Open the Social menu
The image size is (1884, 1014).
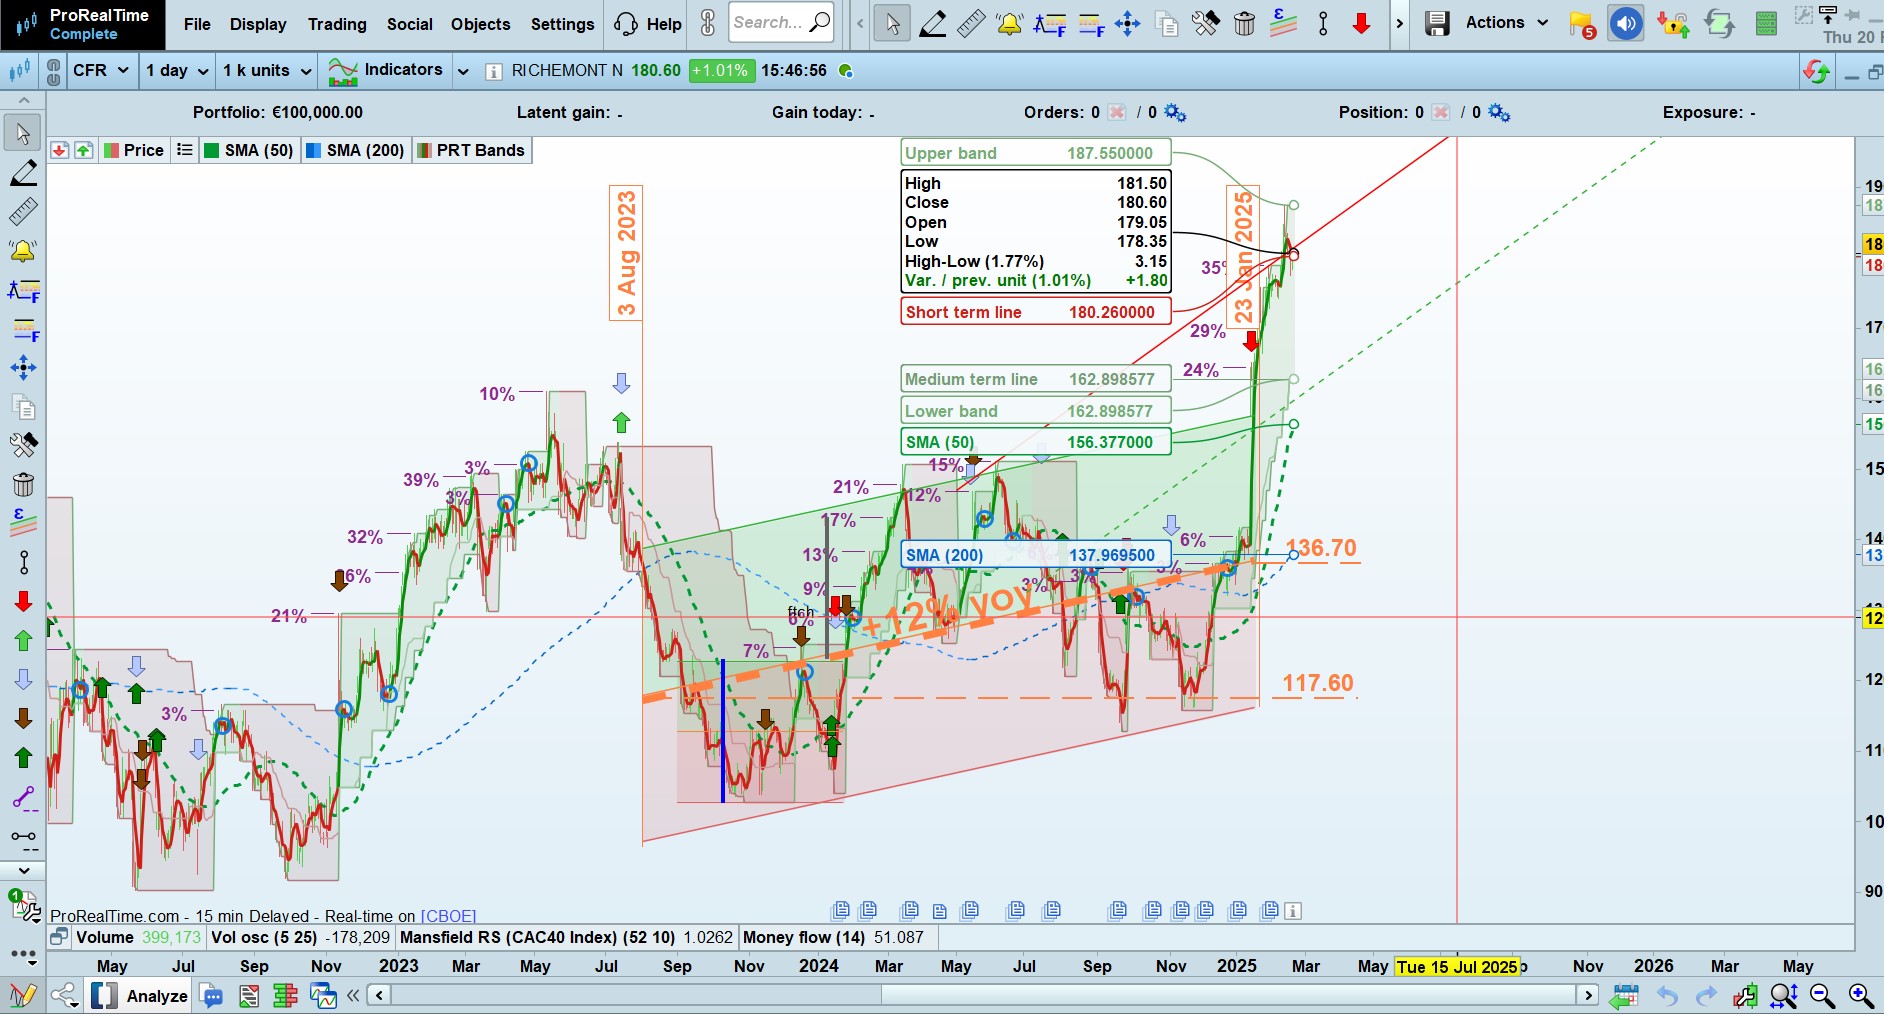[x=410, y=24]
